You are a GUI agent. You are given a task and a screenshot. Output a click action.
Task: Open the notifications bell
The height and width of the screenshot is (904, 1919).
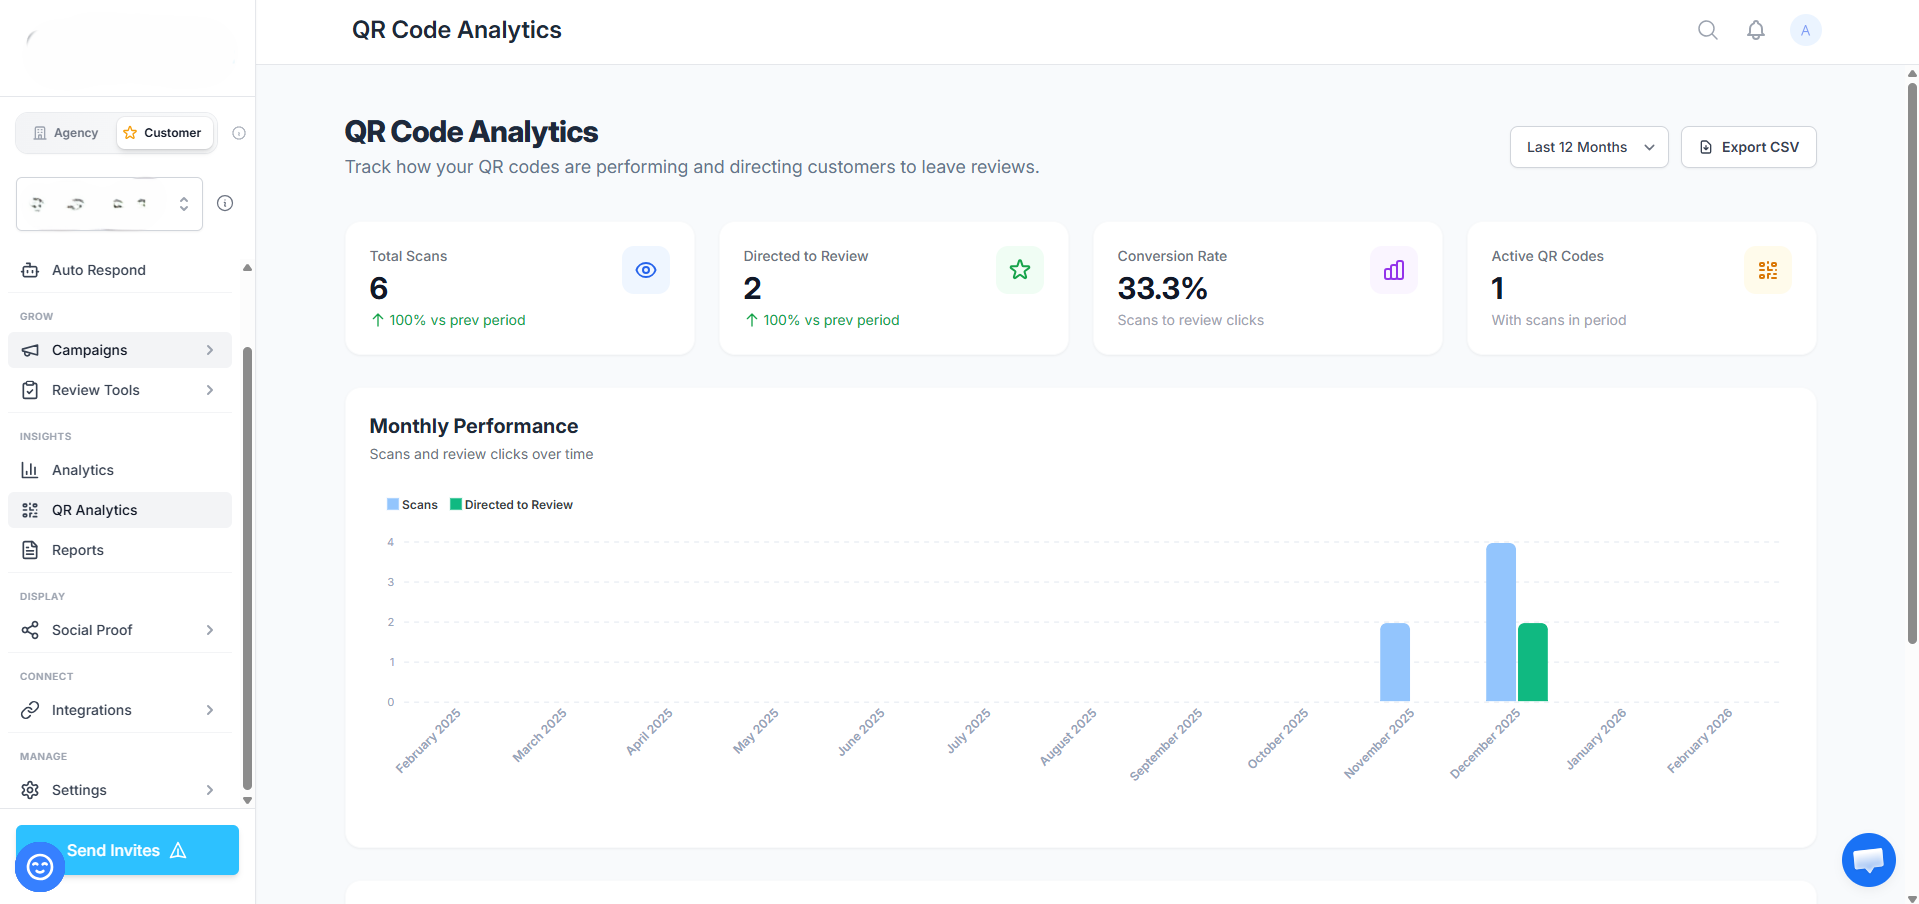1755,30
